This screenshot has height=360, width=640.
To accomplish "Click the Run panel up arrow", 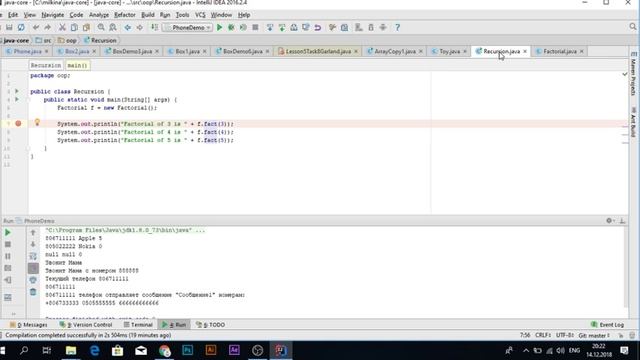I will (x=33, y=232).
